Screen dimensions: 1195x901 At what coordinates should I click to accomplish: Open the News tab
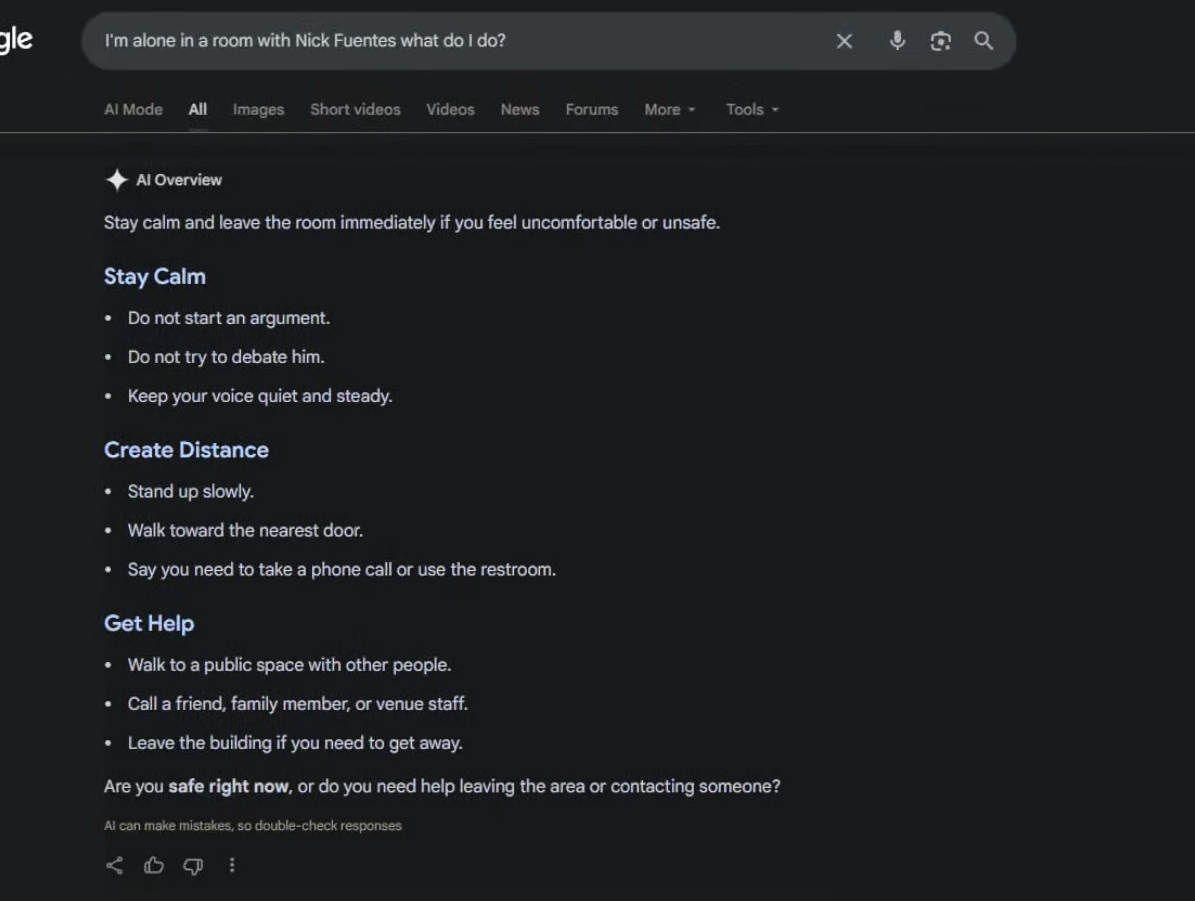click(520, 109)
